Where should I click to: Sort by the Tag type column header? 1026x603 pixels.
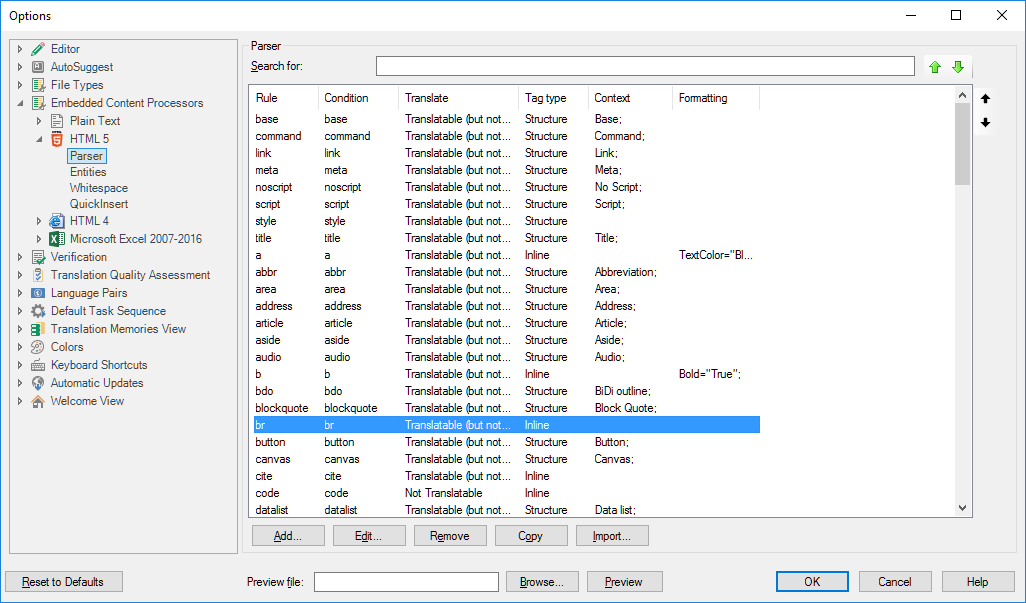pyautogui.click(x=553, y=98)
